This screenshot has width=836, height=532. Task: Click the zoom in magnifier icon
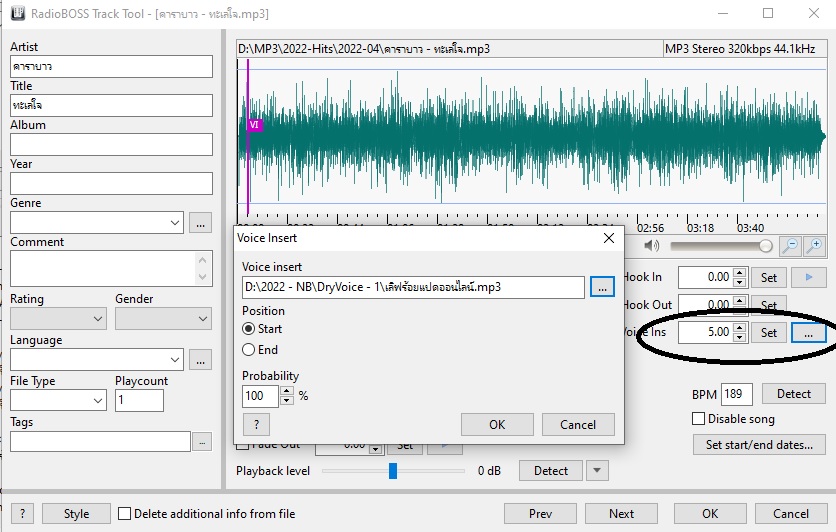814,246
